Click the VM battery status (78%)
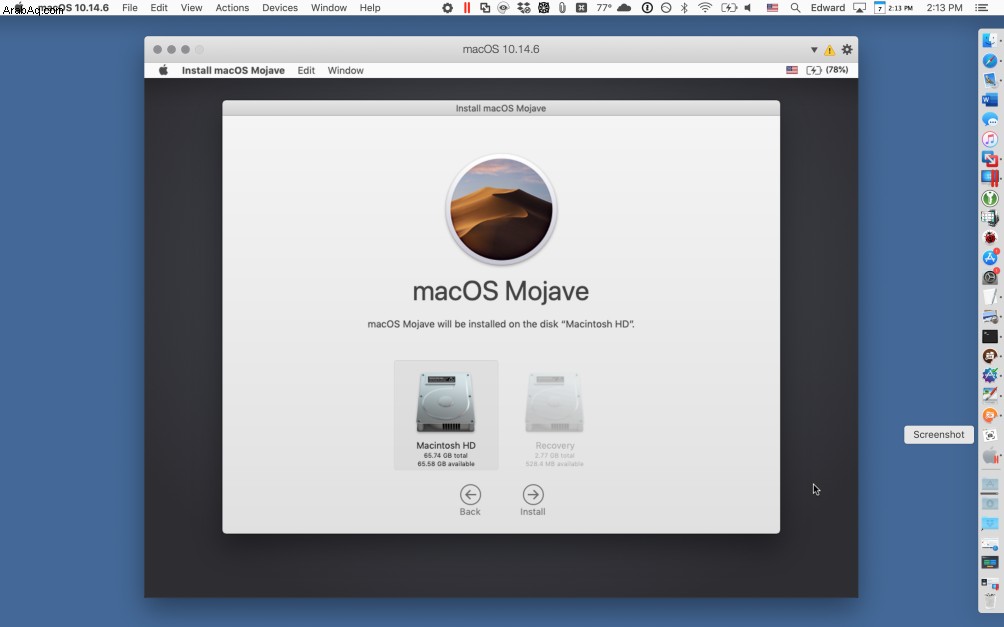1004x627 pixels. click(827, 70)
